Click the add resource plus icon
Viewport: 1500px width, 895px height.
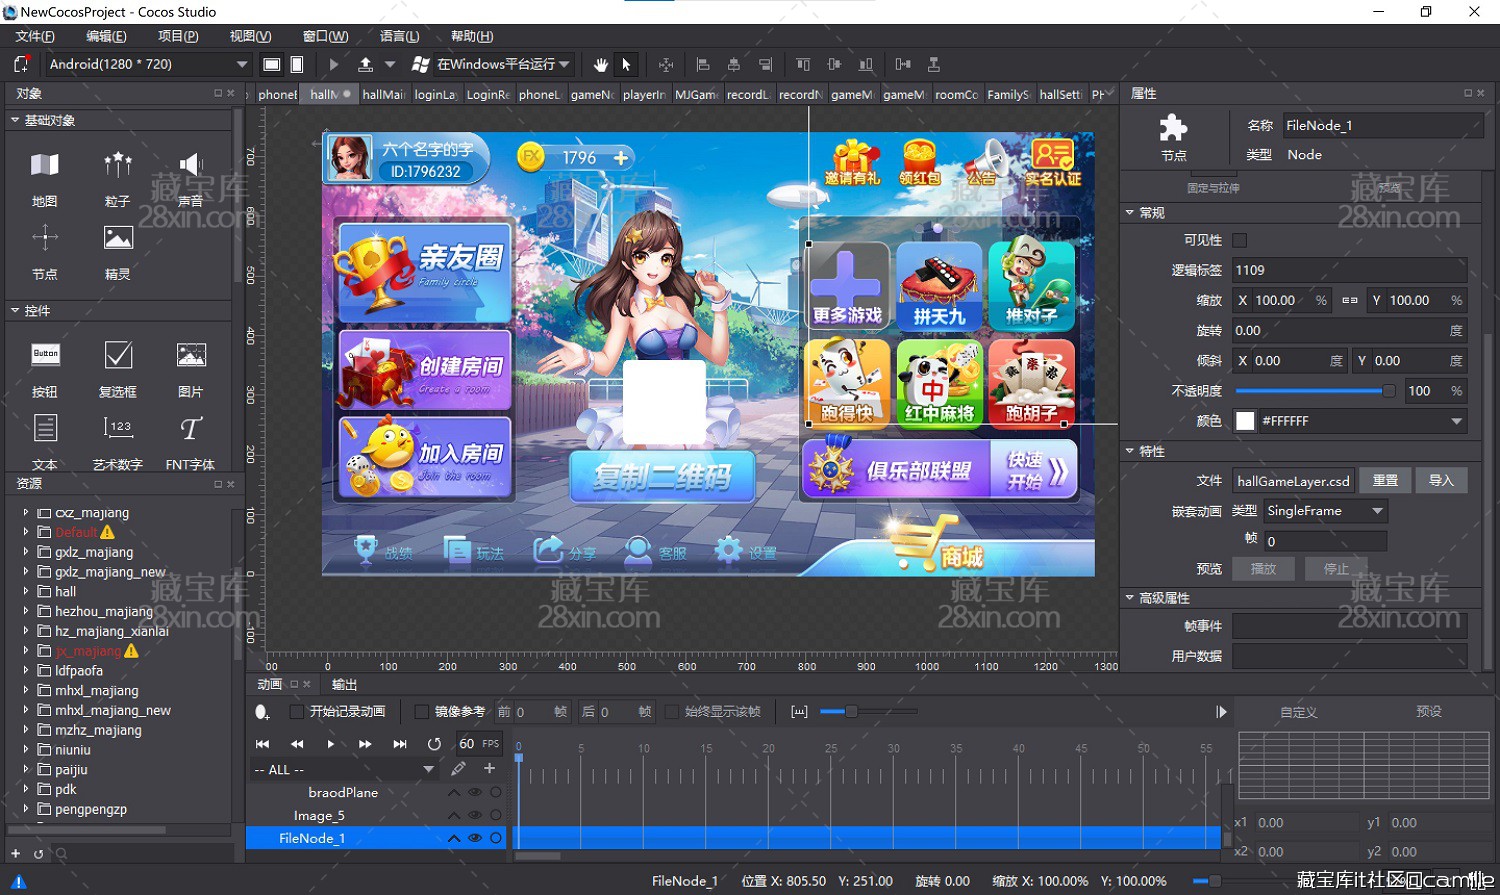click(x=15, y=854)
